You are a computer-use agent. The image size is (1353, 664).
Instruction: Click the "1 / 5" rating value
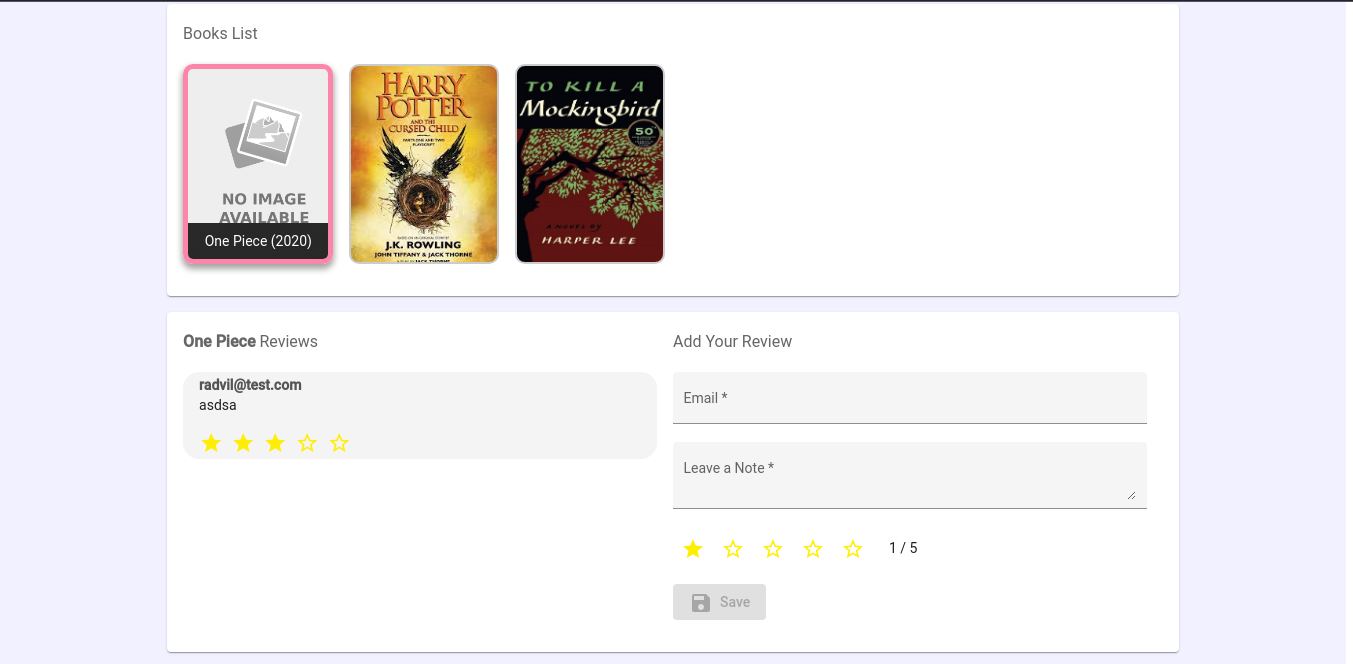coord(903,548)
